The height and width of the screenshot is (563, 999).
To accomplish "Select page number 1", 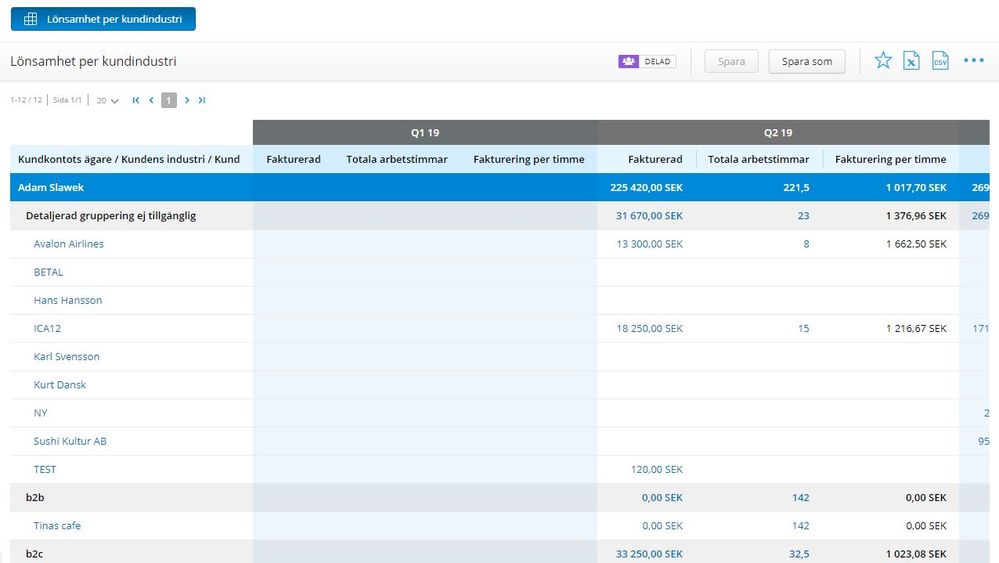I will point(169,100).
